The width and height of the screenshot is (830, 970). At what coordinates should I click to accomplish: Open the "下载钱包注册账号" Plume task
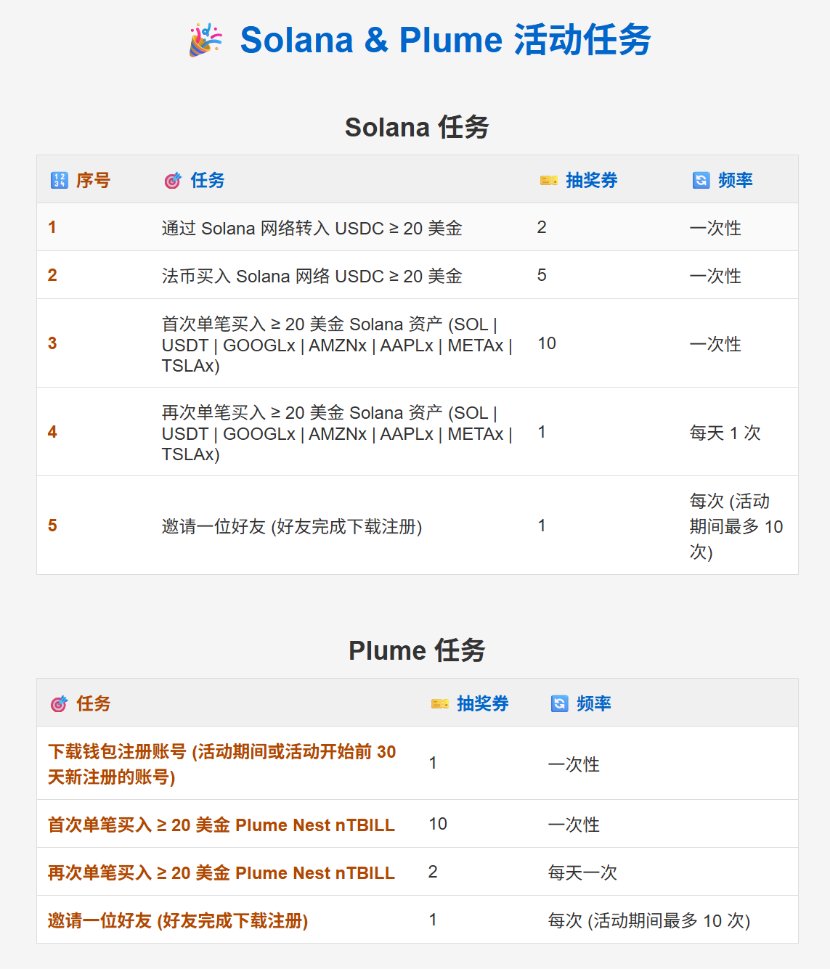tap(222, 764)
